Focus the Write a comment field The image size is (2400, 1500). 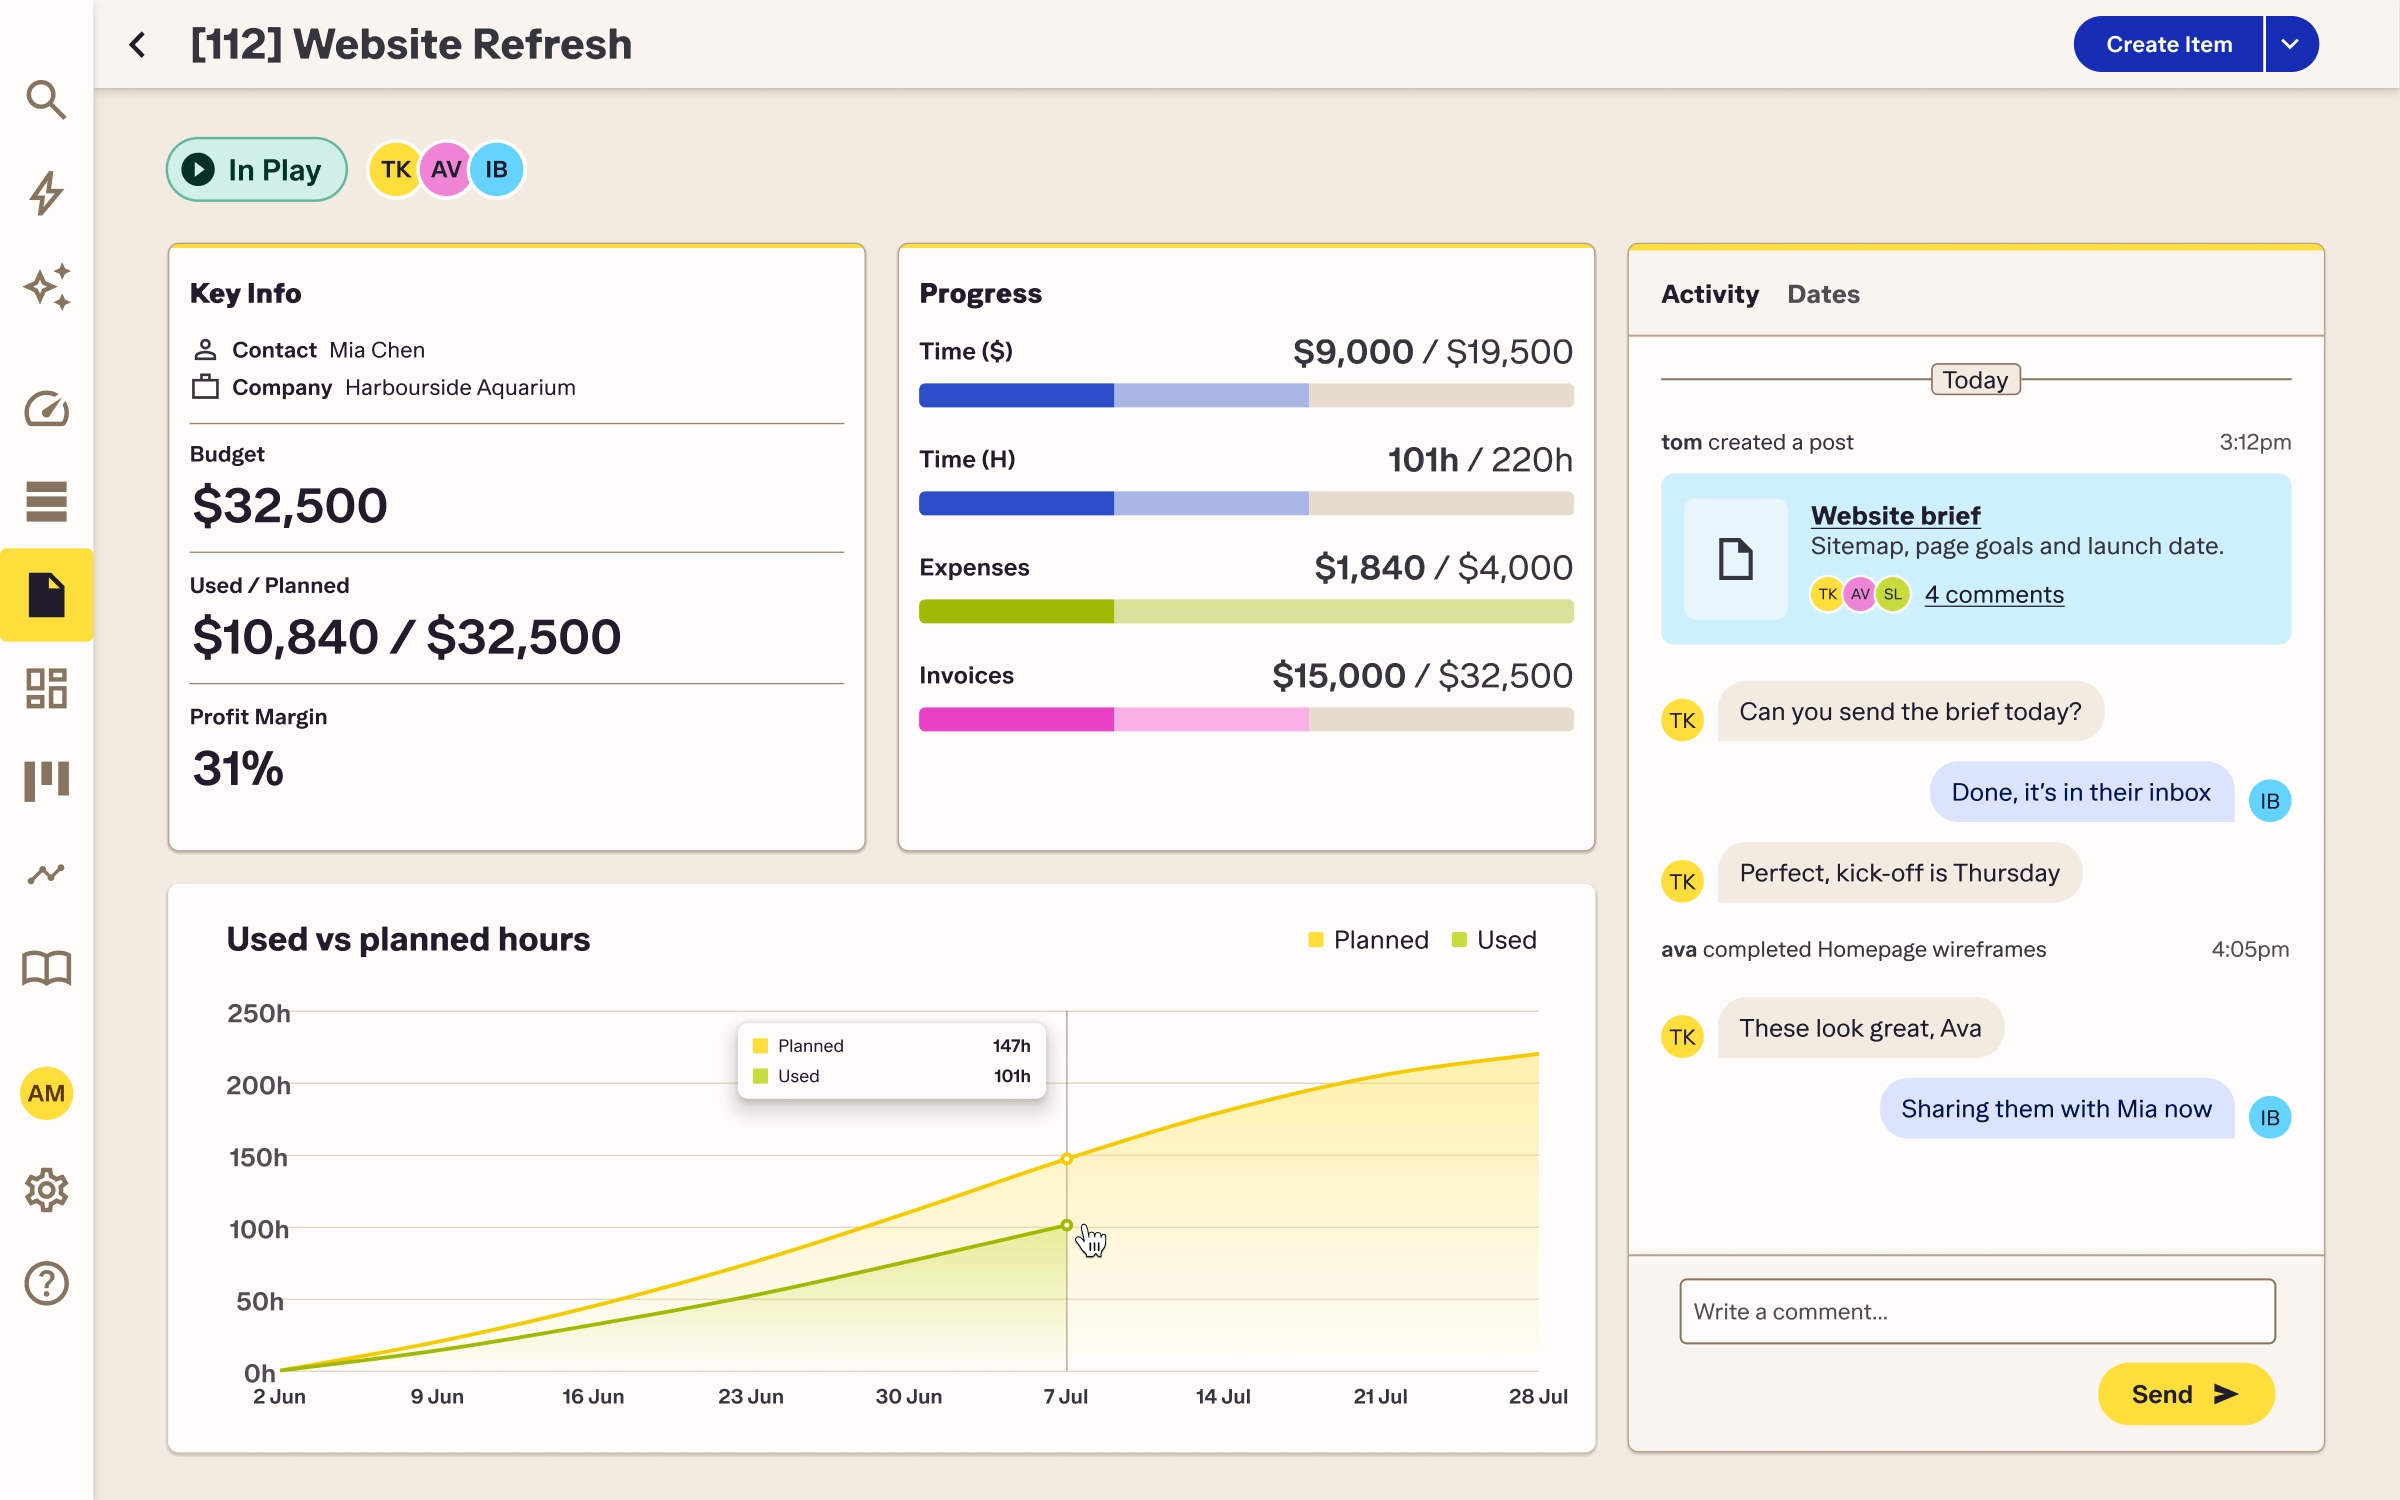[x=1977, y=1311]
